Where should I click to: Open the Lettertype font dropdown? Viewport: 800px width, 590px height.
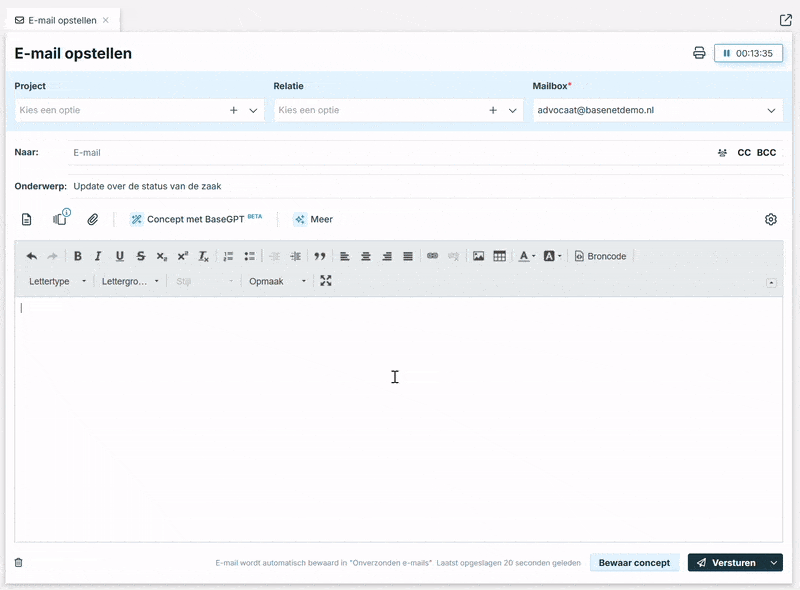pyautogui.click(x=58, y=281)
